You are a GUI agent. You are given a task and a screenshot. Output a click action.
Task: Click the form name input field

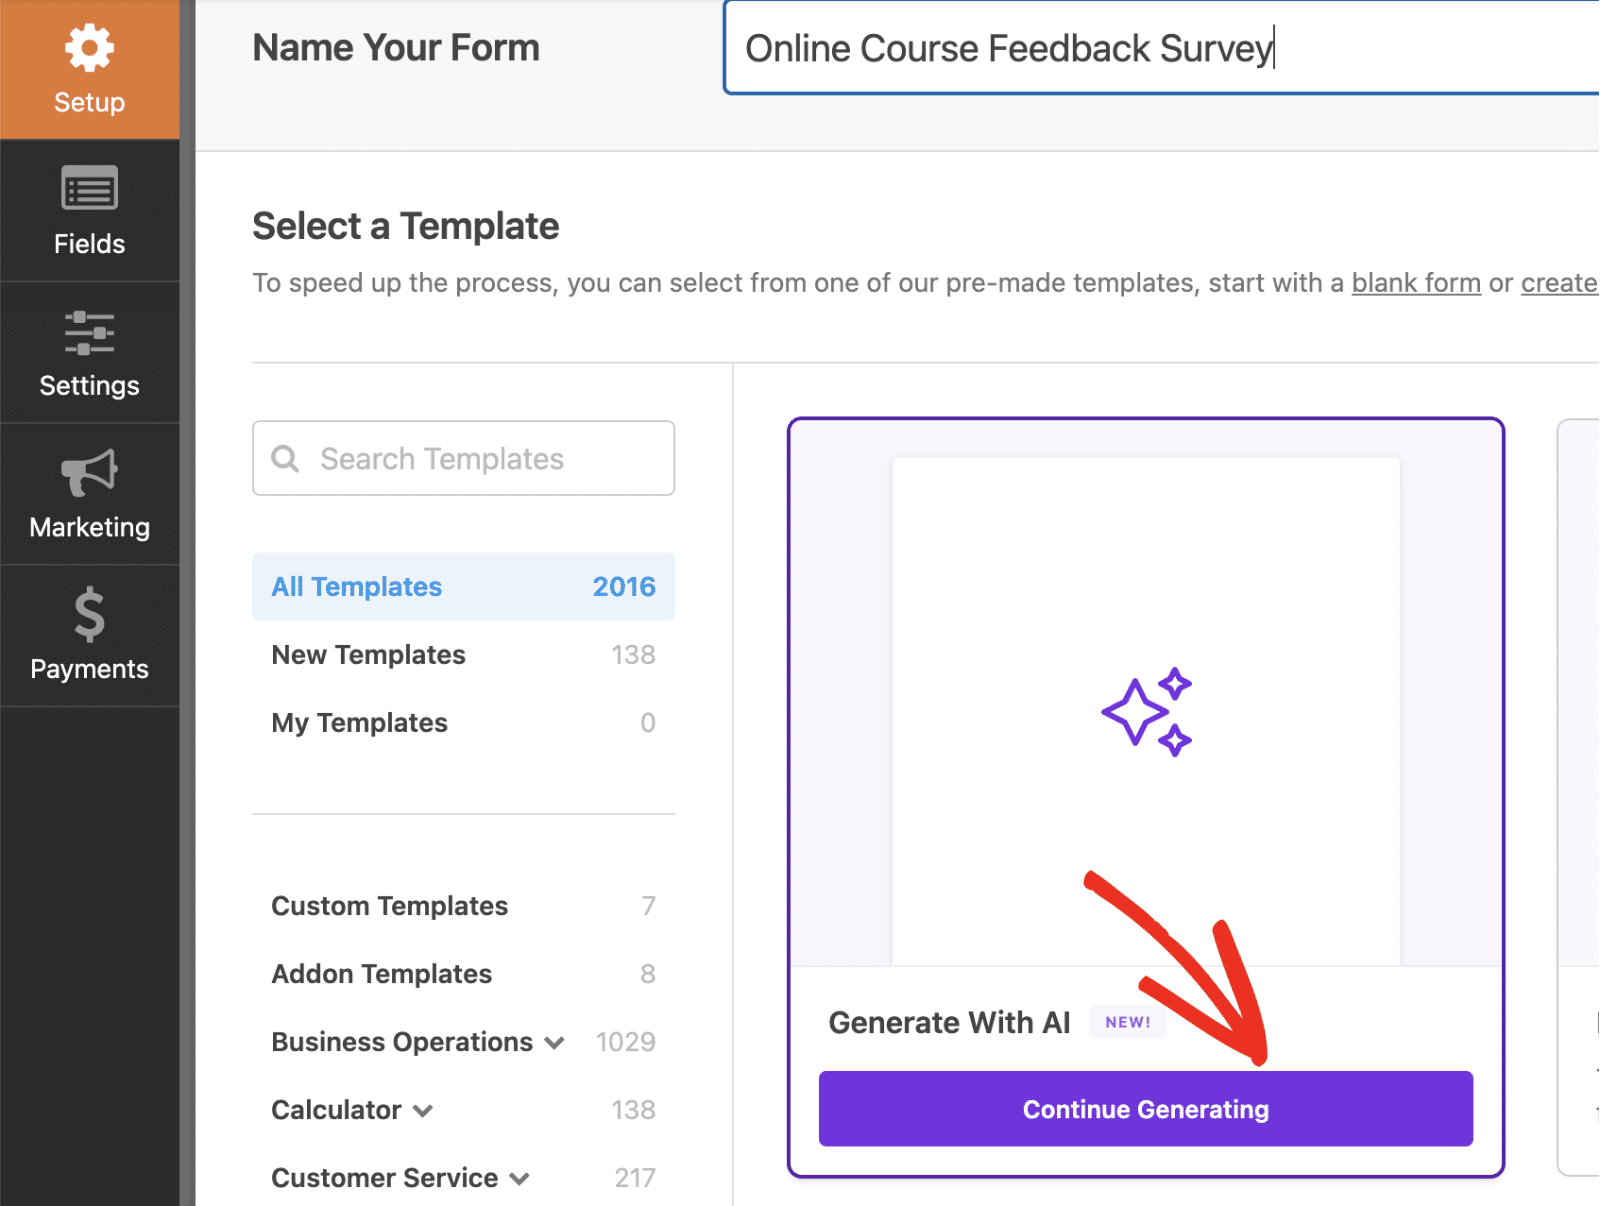pos(1160,49)
